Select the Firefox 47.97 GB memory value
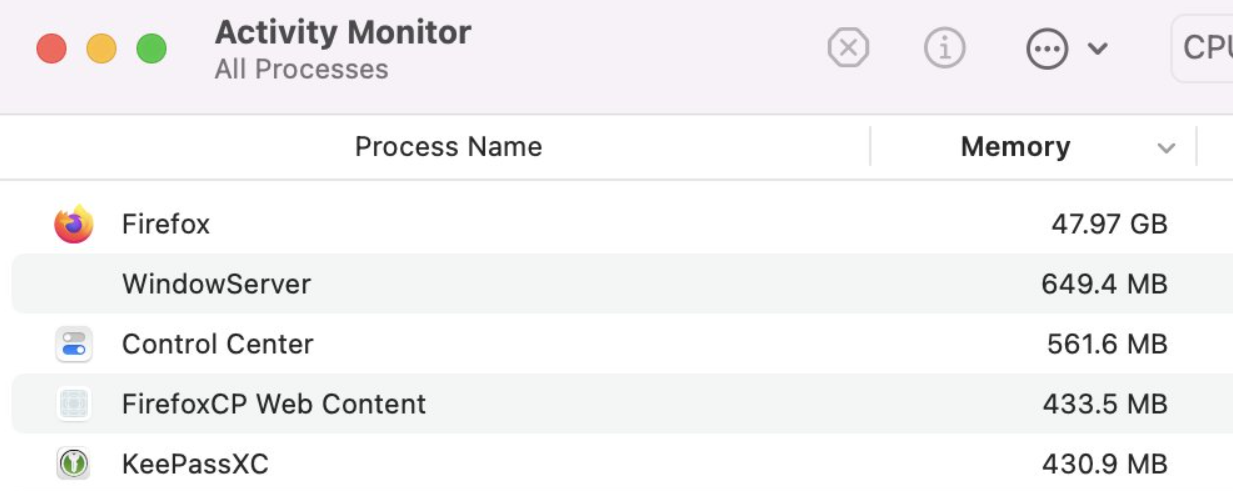This screenshot has height=491, width=1233. click(1109, 224)
